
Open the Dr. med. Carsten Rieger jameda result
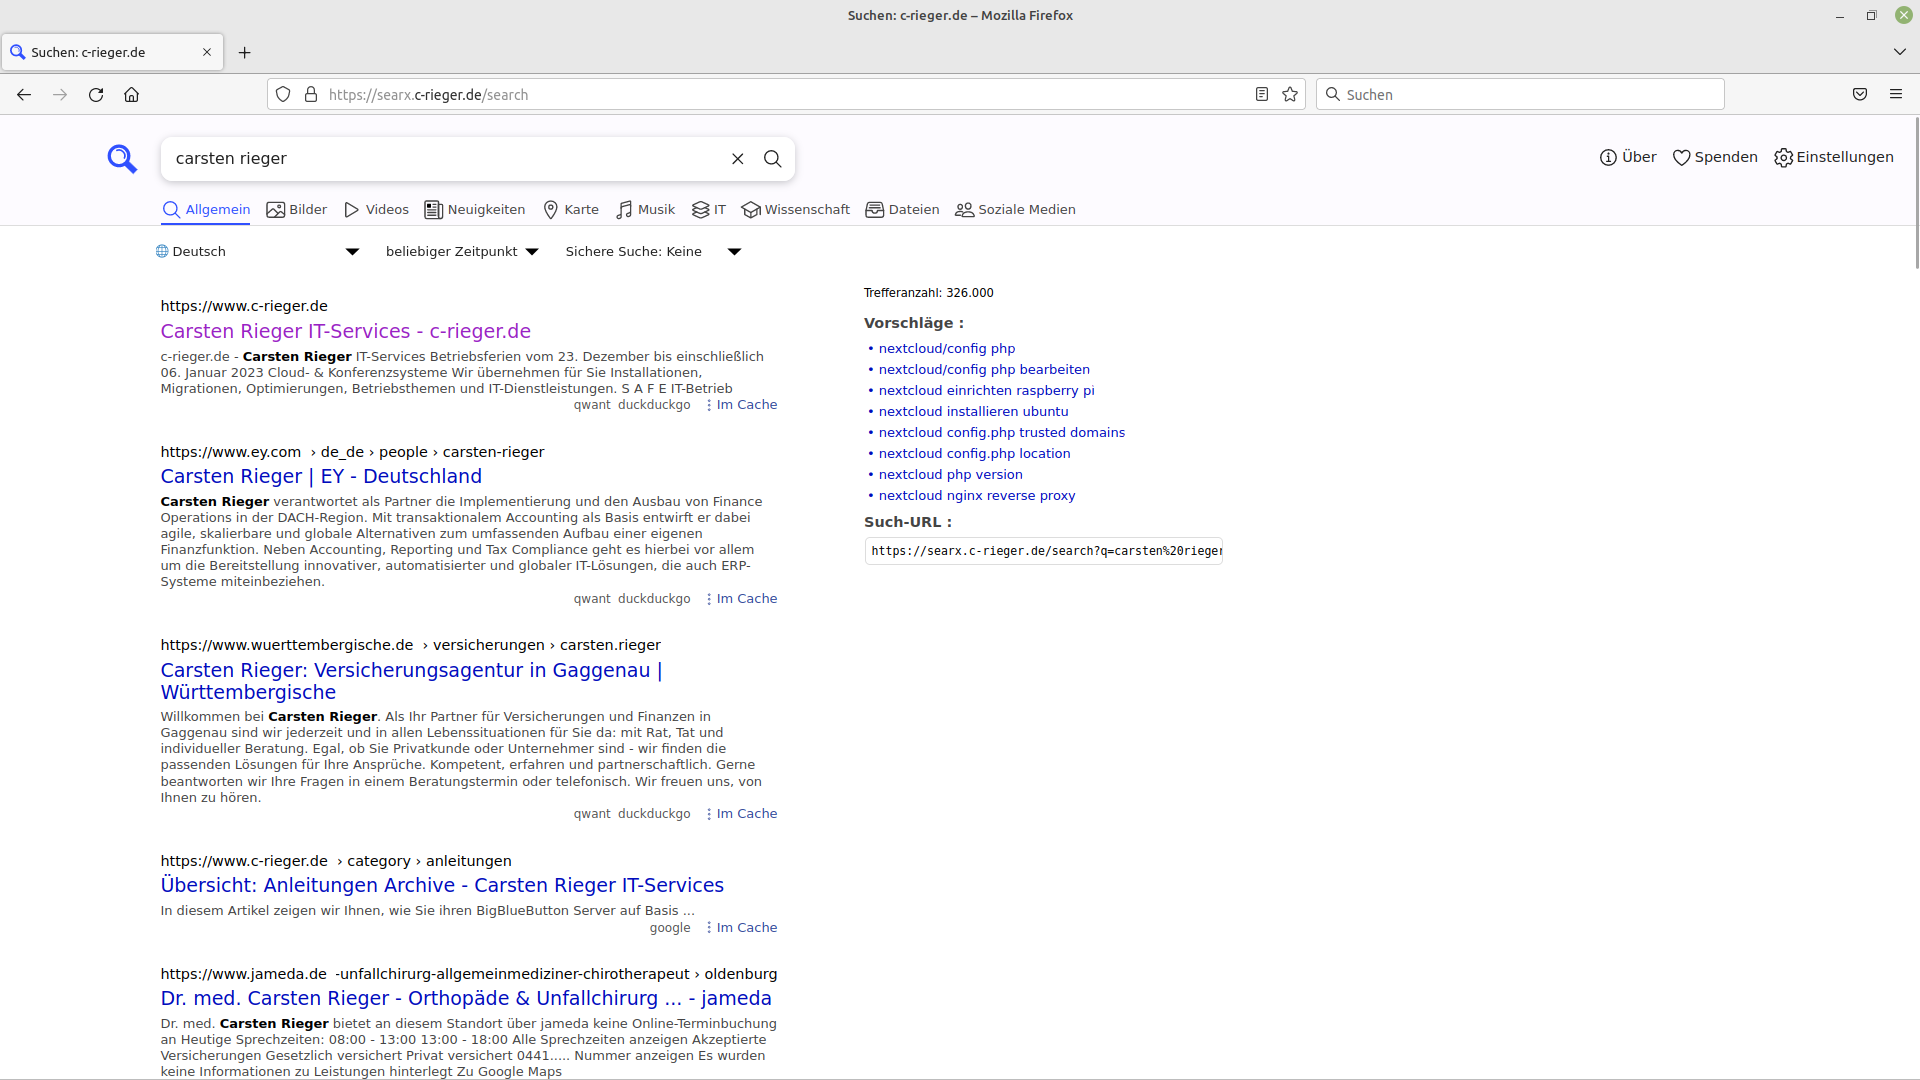click(466, 998)
